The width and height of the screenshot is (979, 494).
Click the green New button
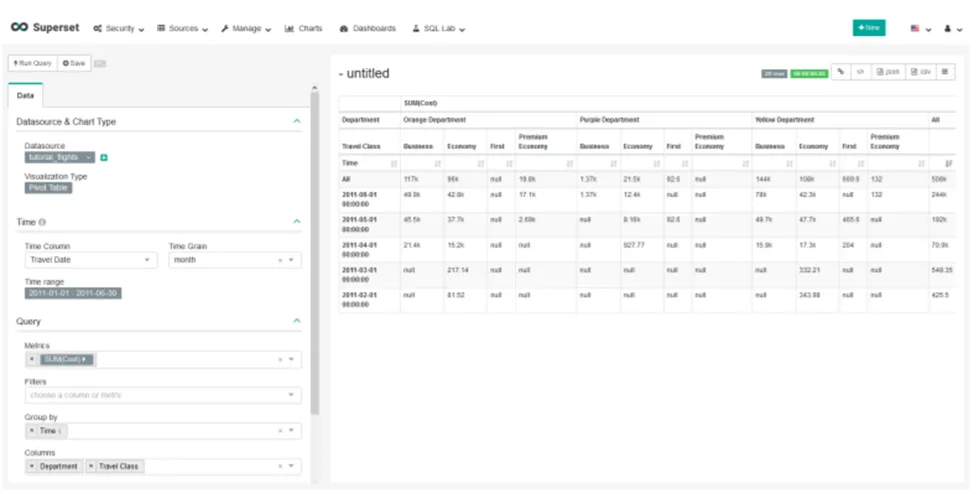coord(869,27)
